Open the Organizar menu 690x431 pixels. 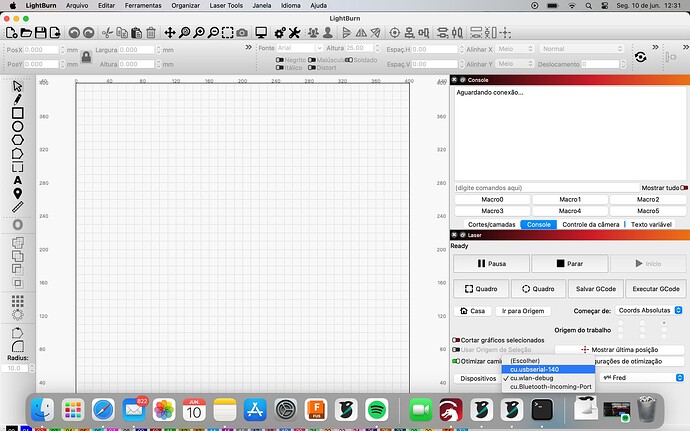click(x=185, y=6)
